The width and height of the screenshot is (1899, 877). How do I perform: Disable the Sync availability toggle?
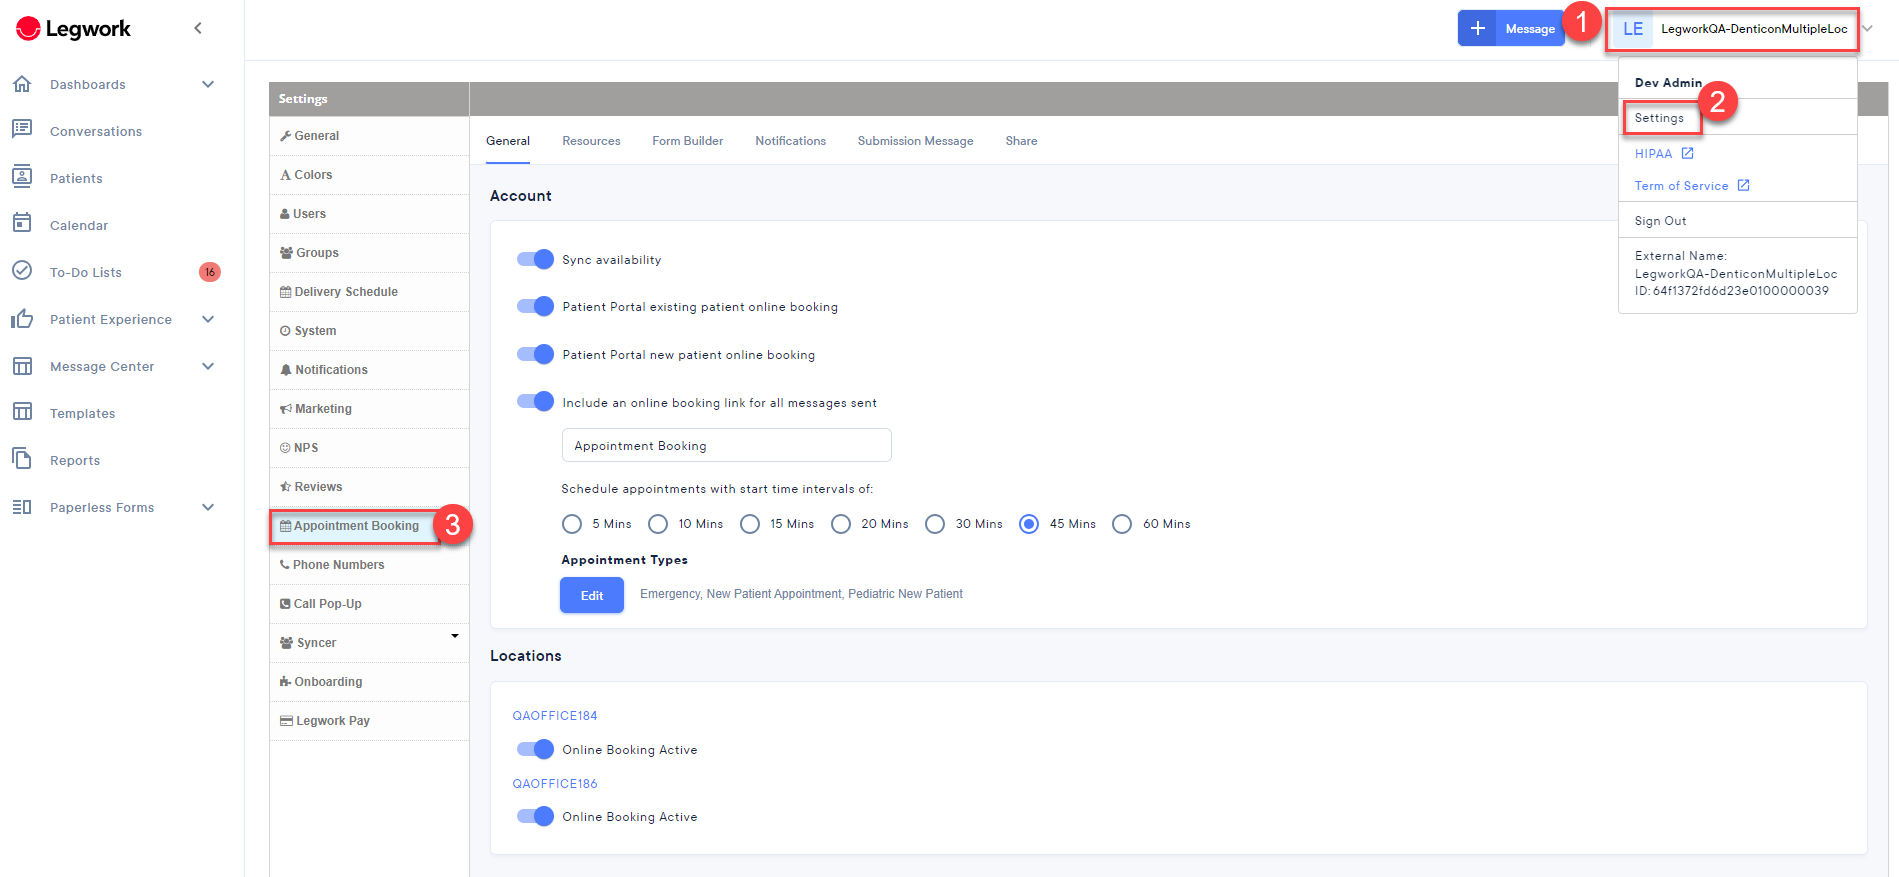coord(535,260)
